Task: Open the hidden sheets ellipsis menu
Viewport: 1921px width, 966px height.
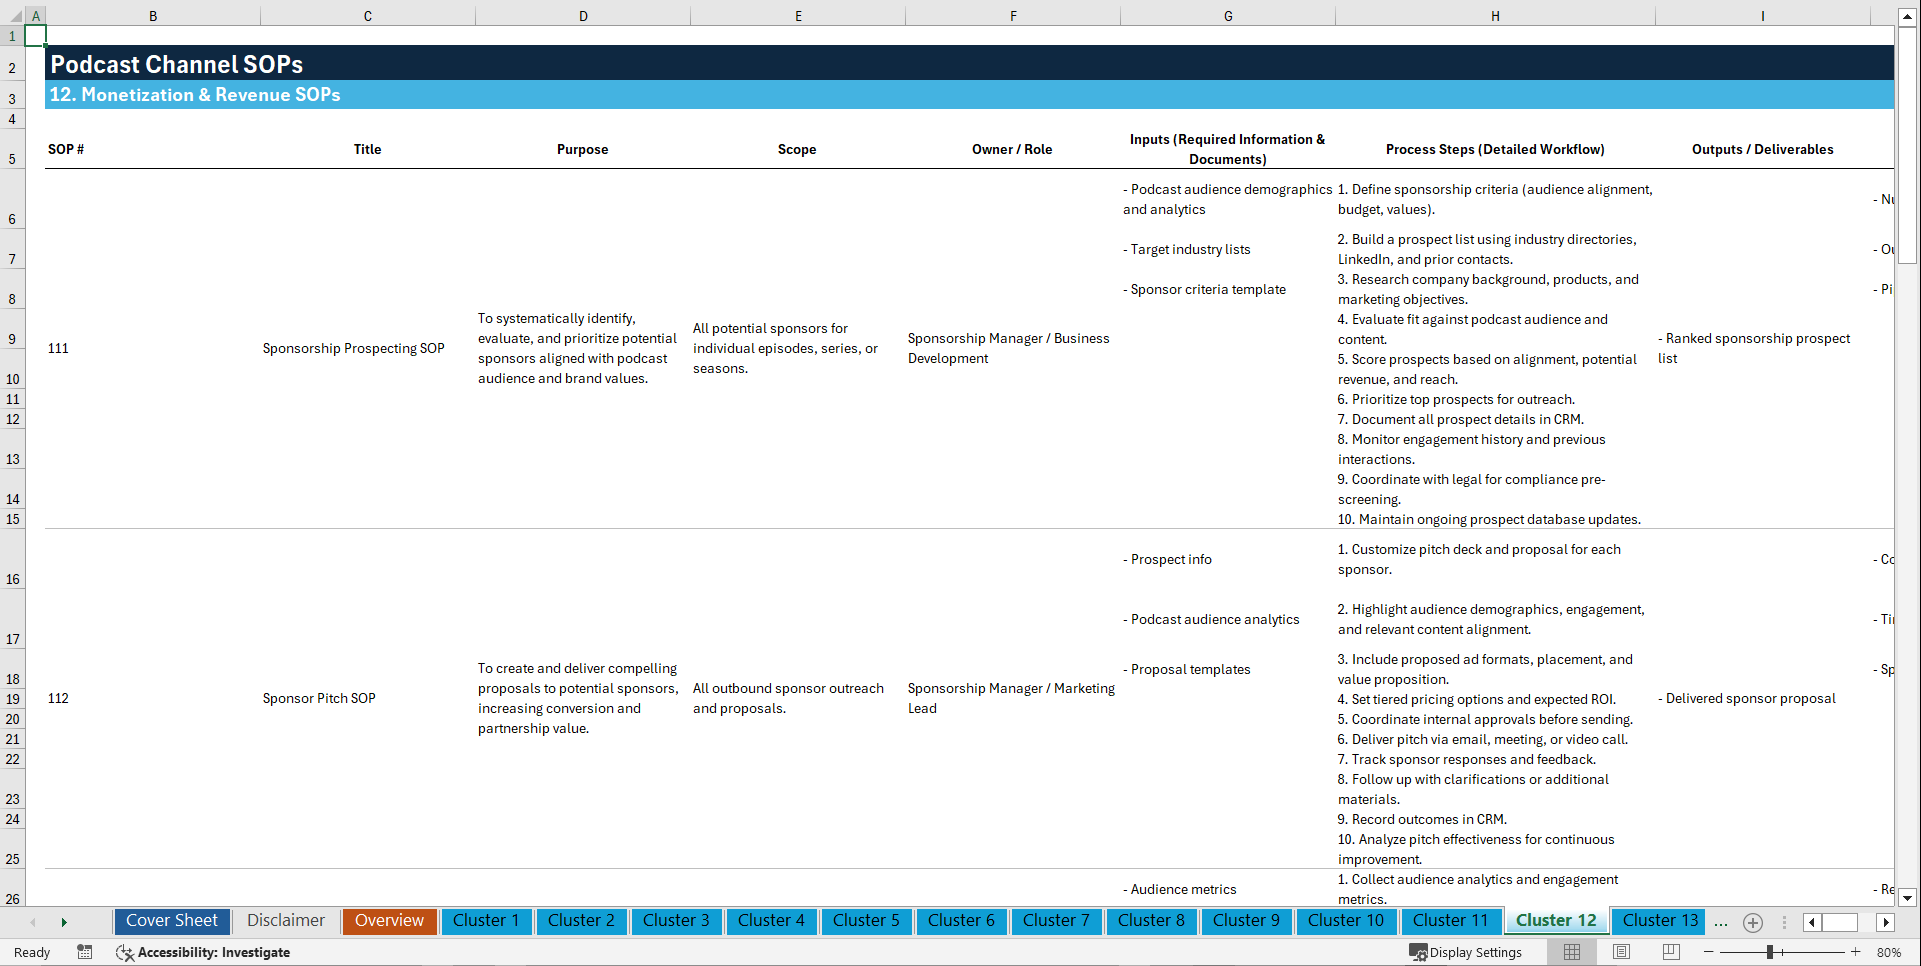Action: click(1721, 922)
